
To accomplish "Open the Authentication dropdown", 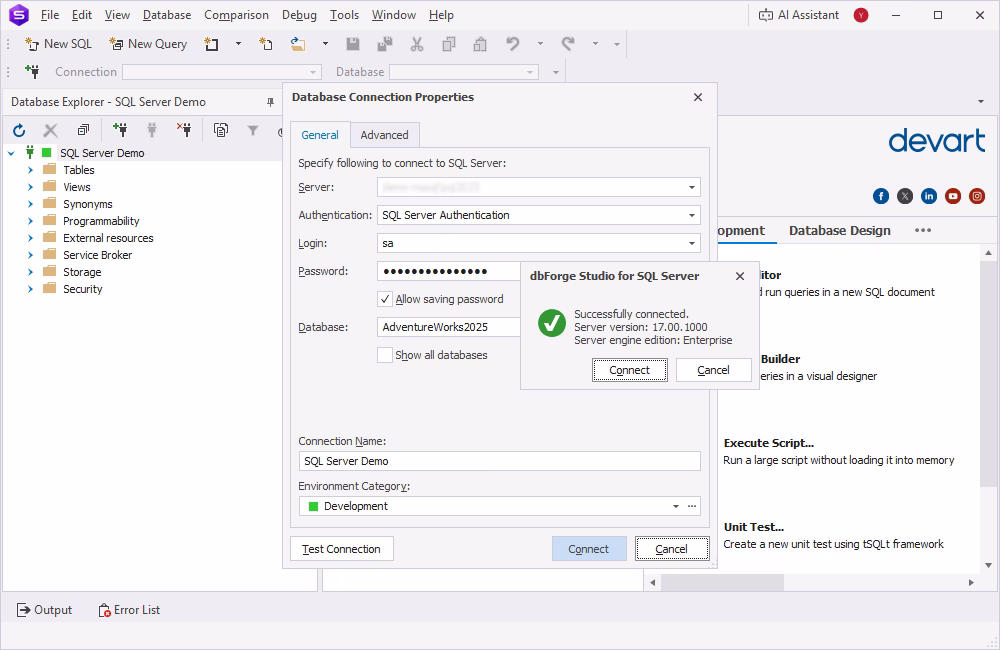I will [692, 215].
